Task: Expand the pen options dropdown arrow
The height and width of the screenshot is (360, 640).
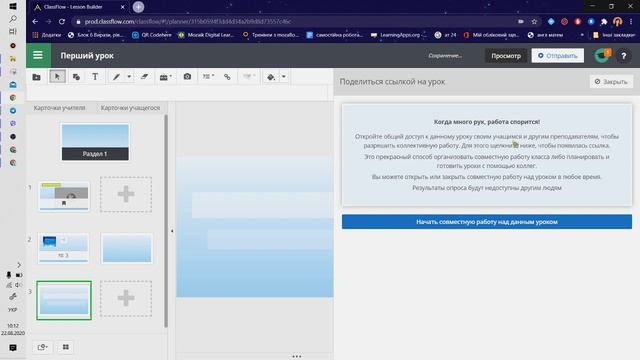Action: pos(129,77)
